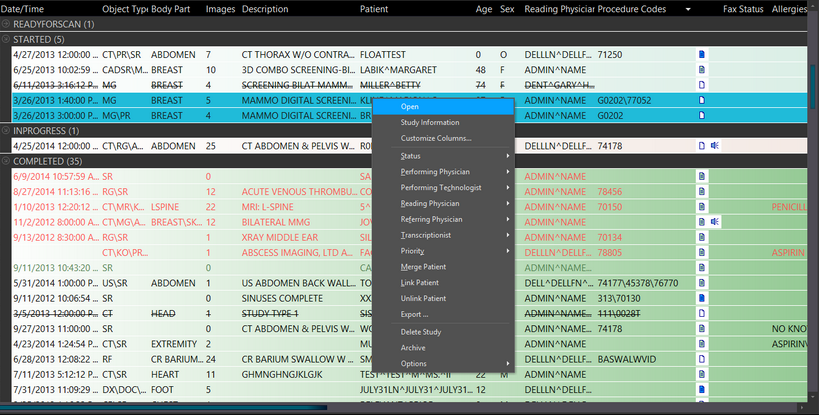Collapse the STARTED (5) group
The width and height of the screenshot is (819, 415).
coord(7,39)
